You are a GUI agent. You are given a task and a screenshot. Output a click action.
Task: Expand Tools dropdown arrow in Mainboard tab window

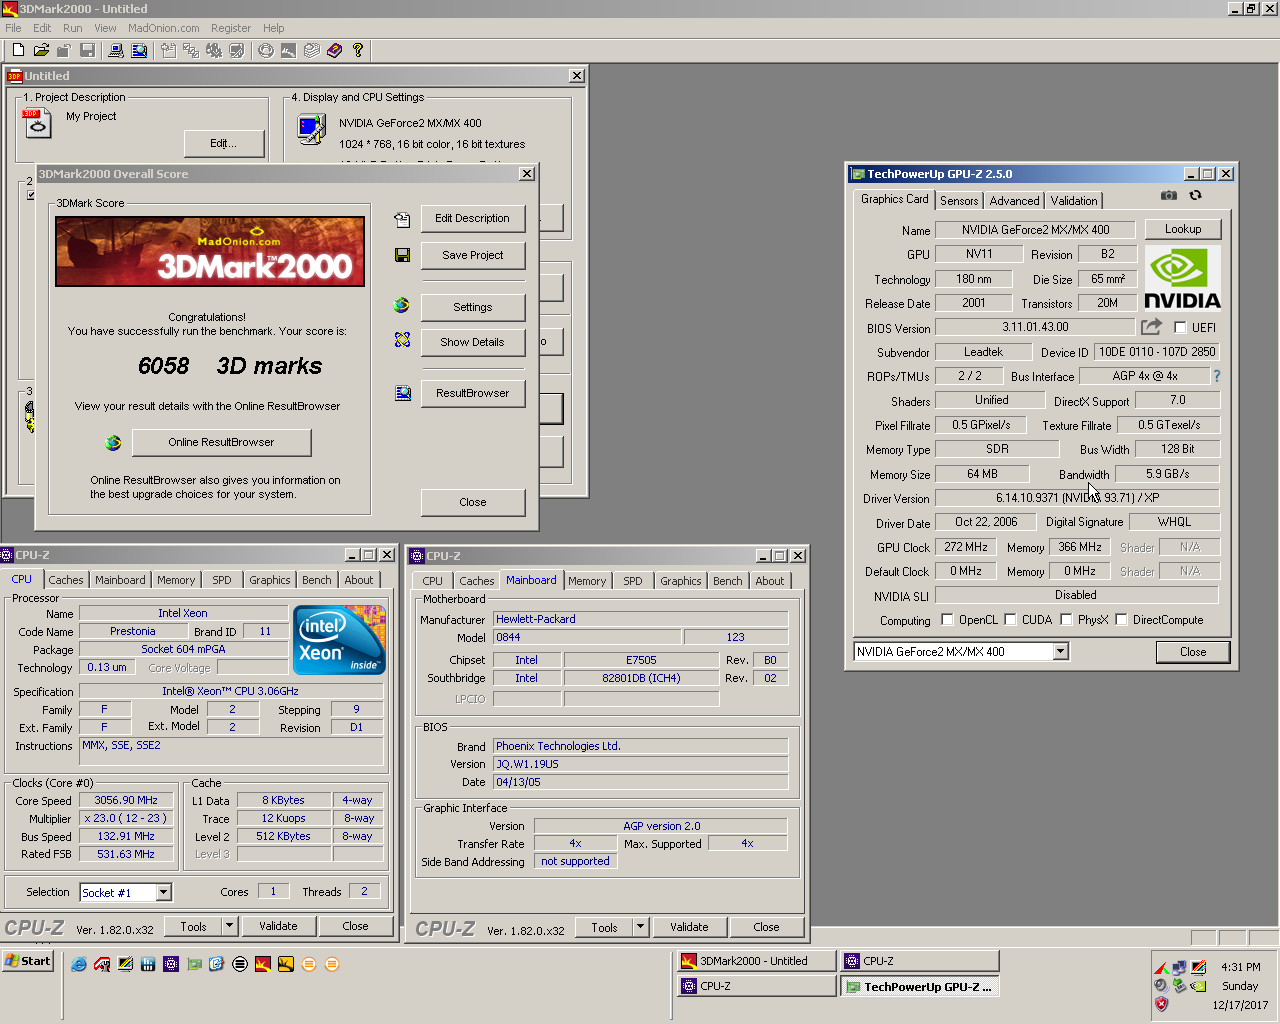pyautogui.click(x=640, y=927)
